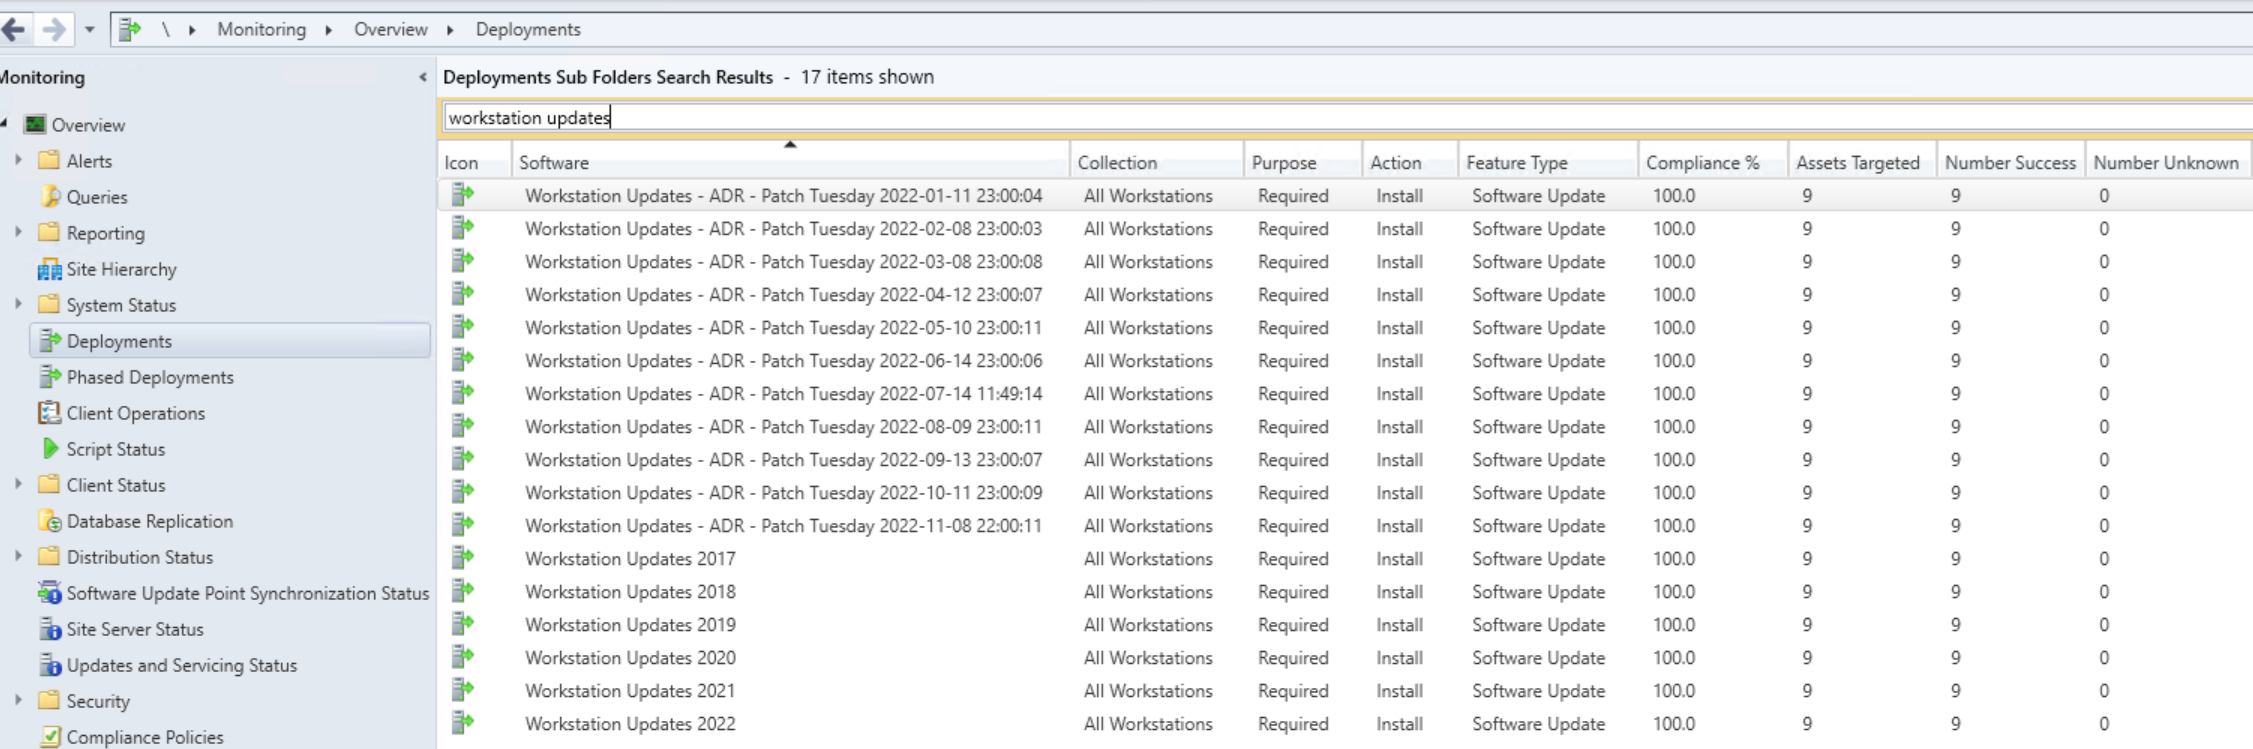Expand the Distribution Status folder node
Screen dimensions: 2253x749
tap(18, 556)
